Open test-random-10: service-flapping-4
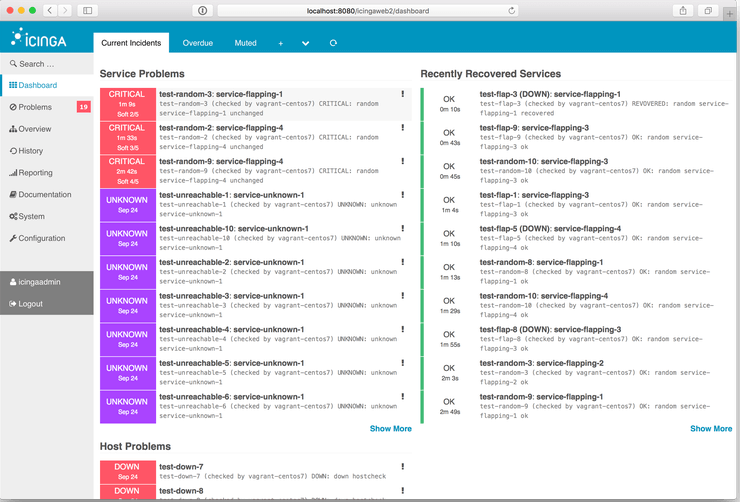Image resolution: width=740 pixels, height=502 pixels. (x=544, y=296)
